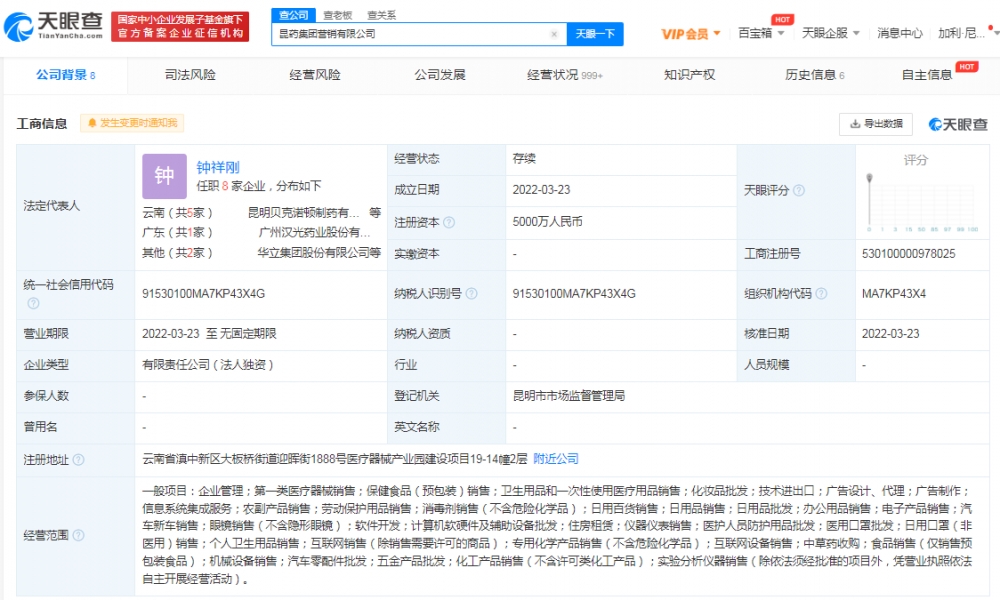
Task: Click the bell icon in 发生变更时通知我
Action: pyautogui.click(x=92, y=123)
